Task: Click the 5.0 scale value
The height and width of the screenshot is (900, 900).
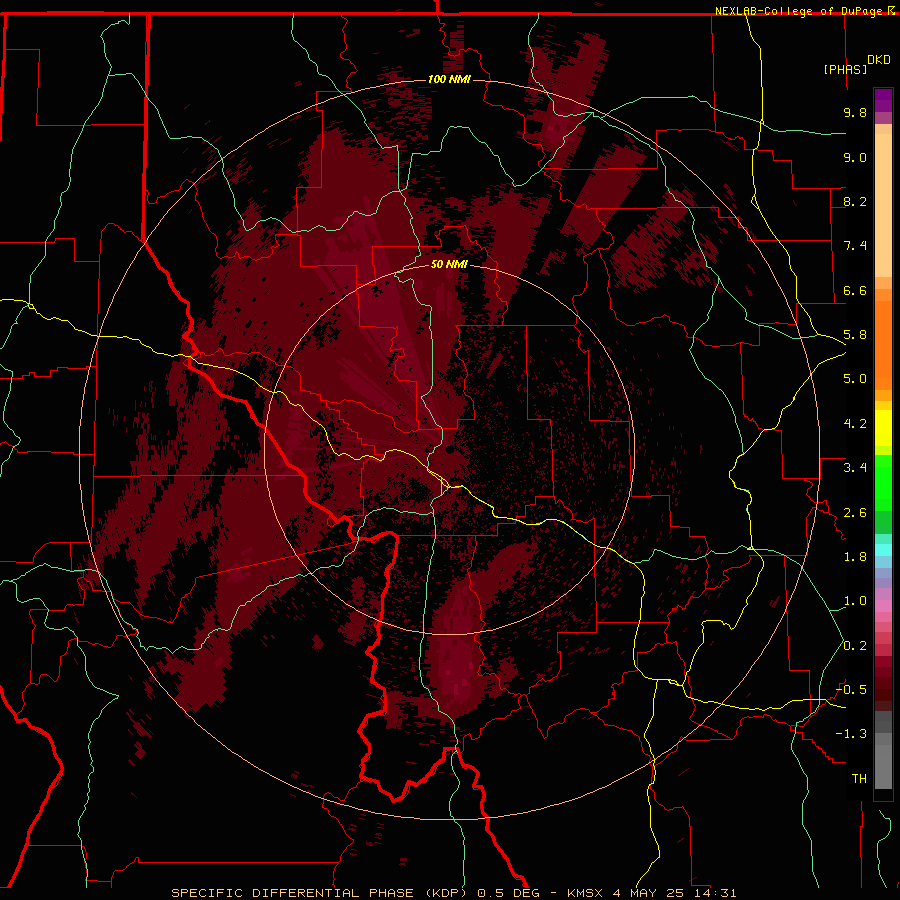Action: tap(855, 379)
